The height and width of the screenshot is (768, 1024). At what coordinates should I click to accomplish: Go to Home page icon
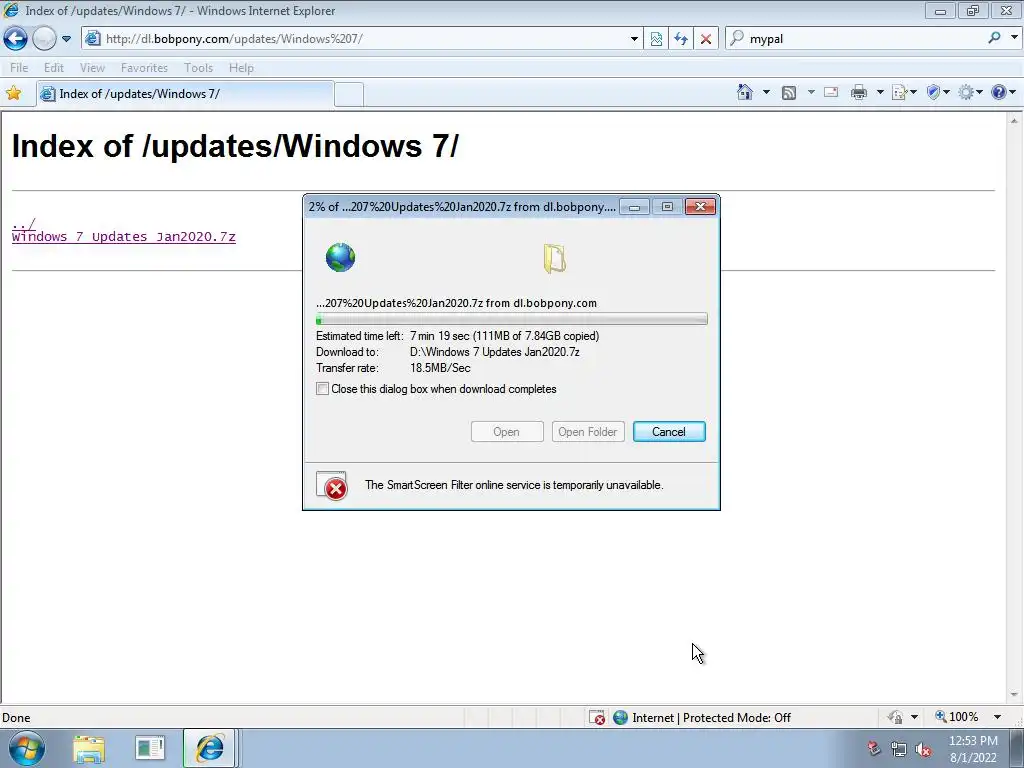point(744,92)
